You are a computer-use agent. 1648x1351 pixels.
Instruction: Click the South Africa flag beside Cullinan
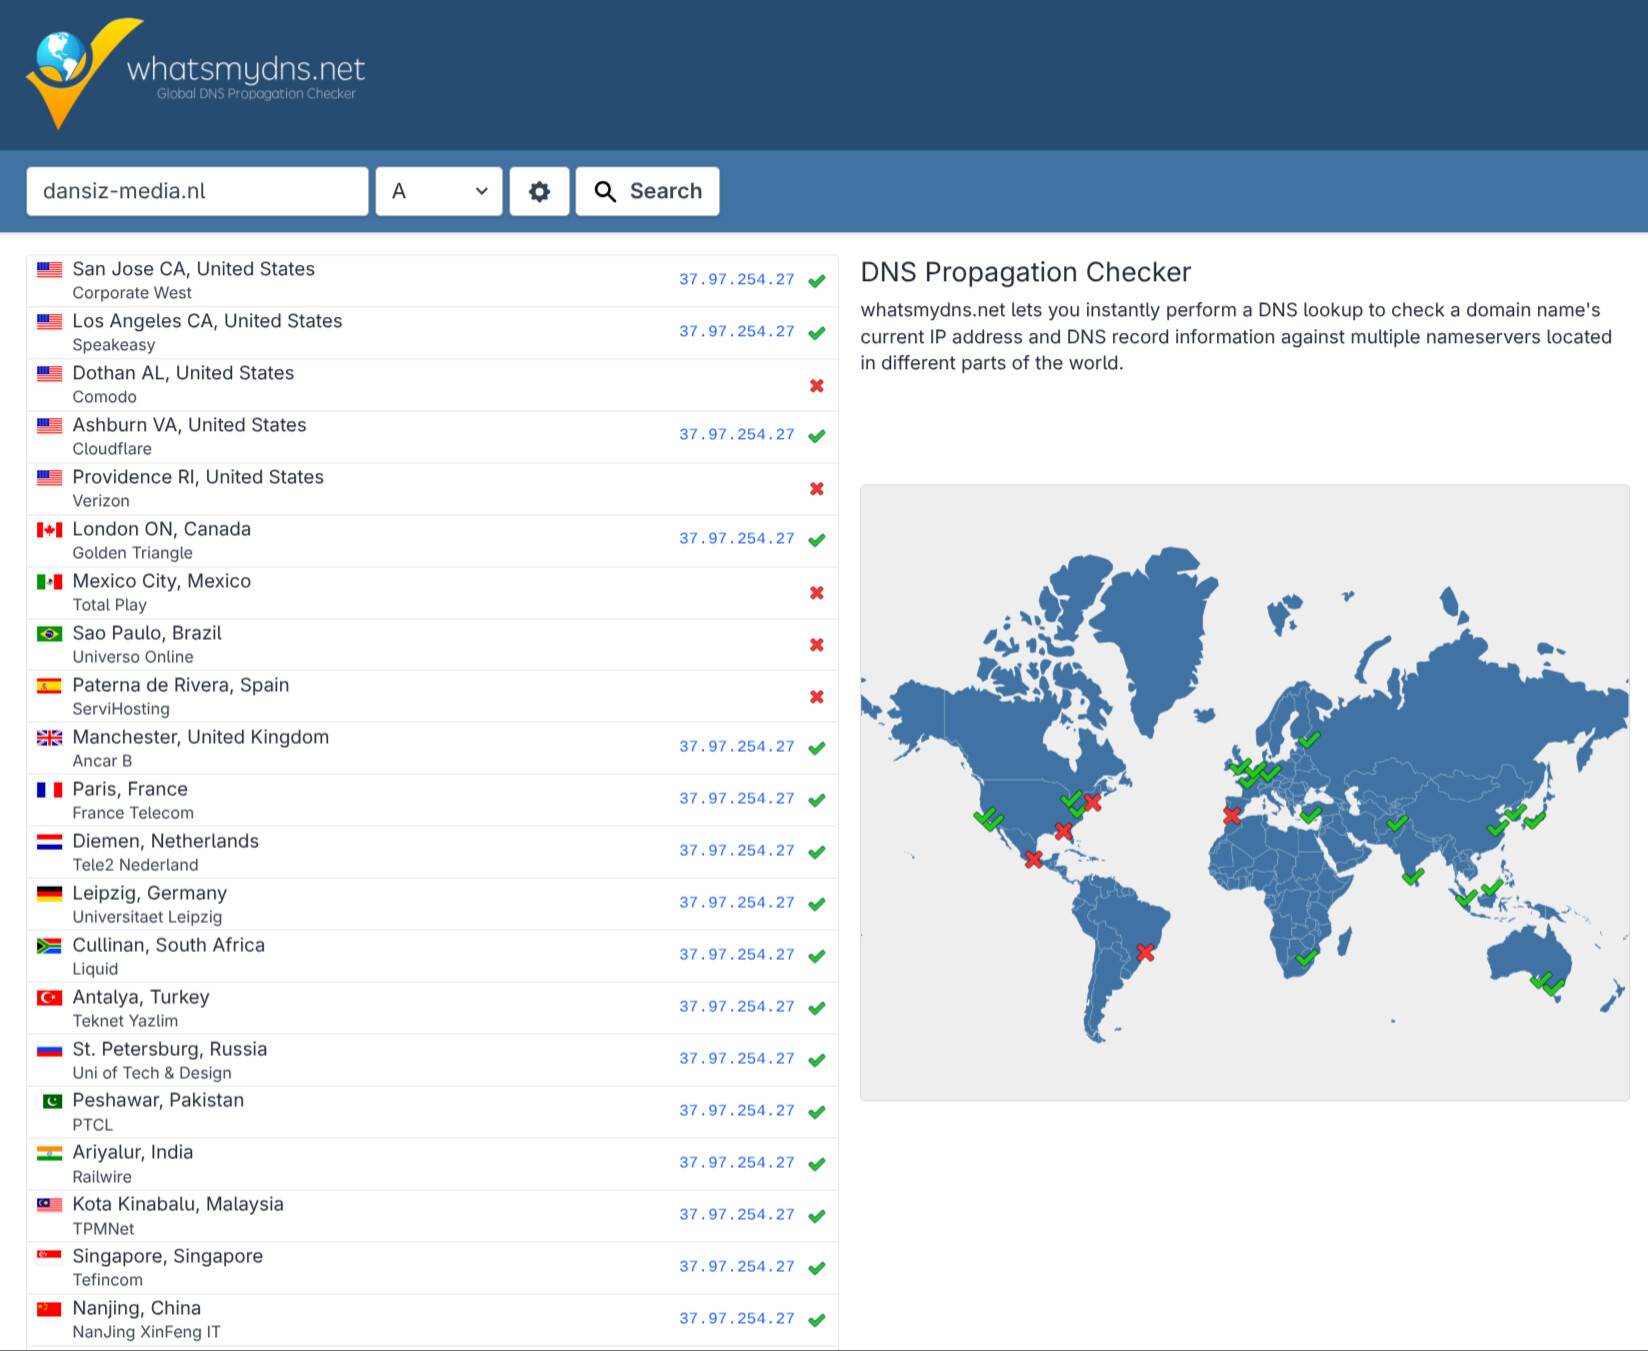(x=49, y=945)
